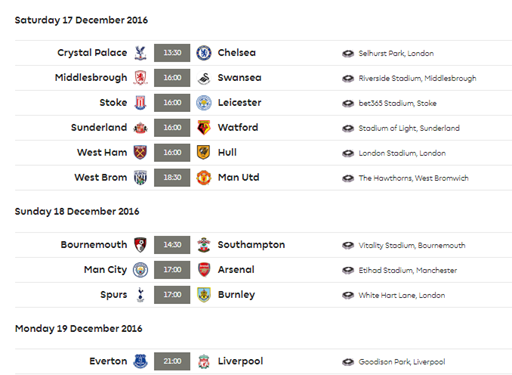
Task: Open the Middlesbrough team link
Action: click(91, 78)
